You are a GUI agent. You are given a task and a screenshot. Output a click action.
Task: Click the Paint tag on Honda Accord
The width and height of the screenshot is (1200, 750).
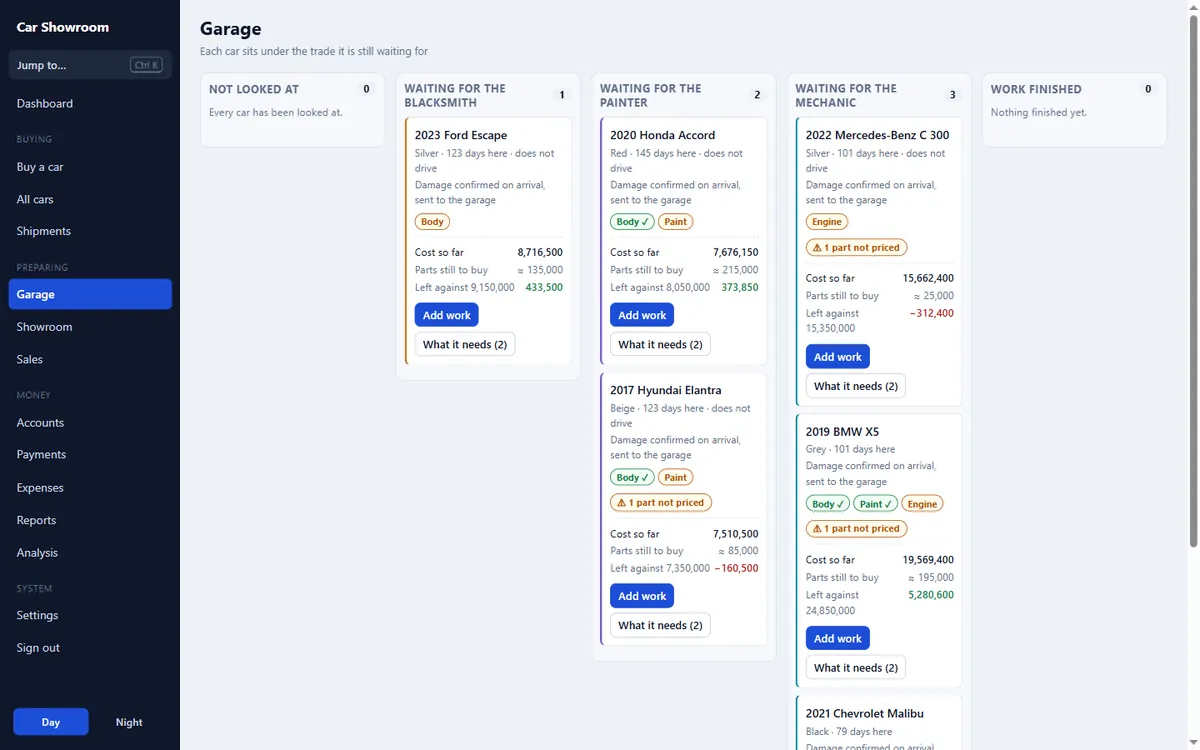coord(676,222)
